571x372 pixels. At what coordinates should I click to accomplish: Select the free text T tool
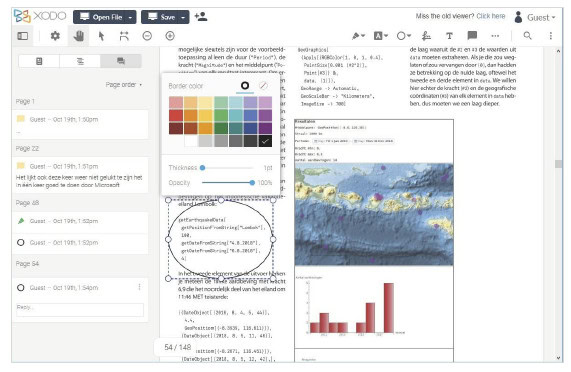pos(449,36)
